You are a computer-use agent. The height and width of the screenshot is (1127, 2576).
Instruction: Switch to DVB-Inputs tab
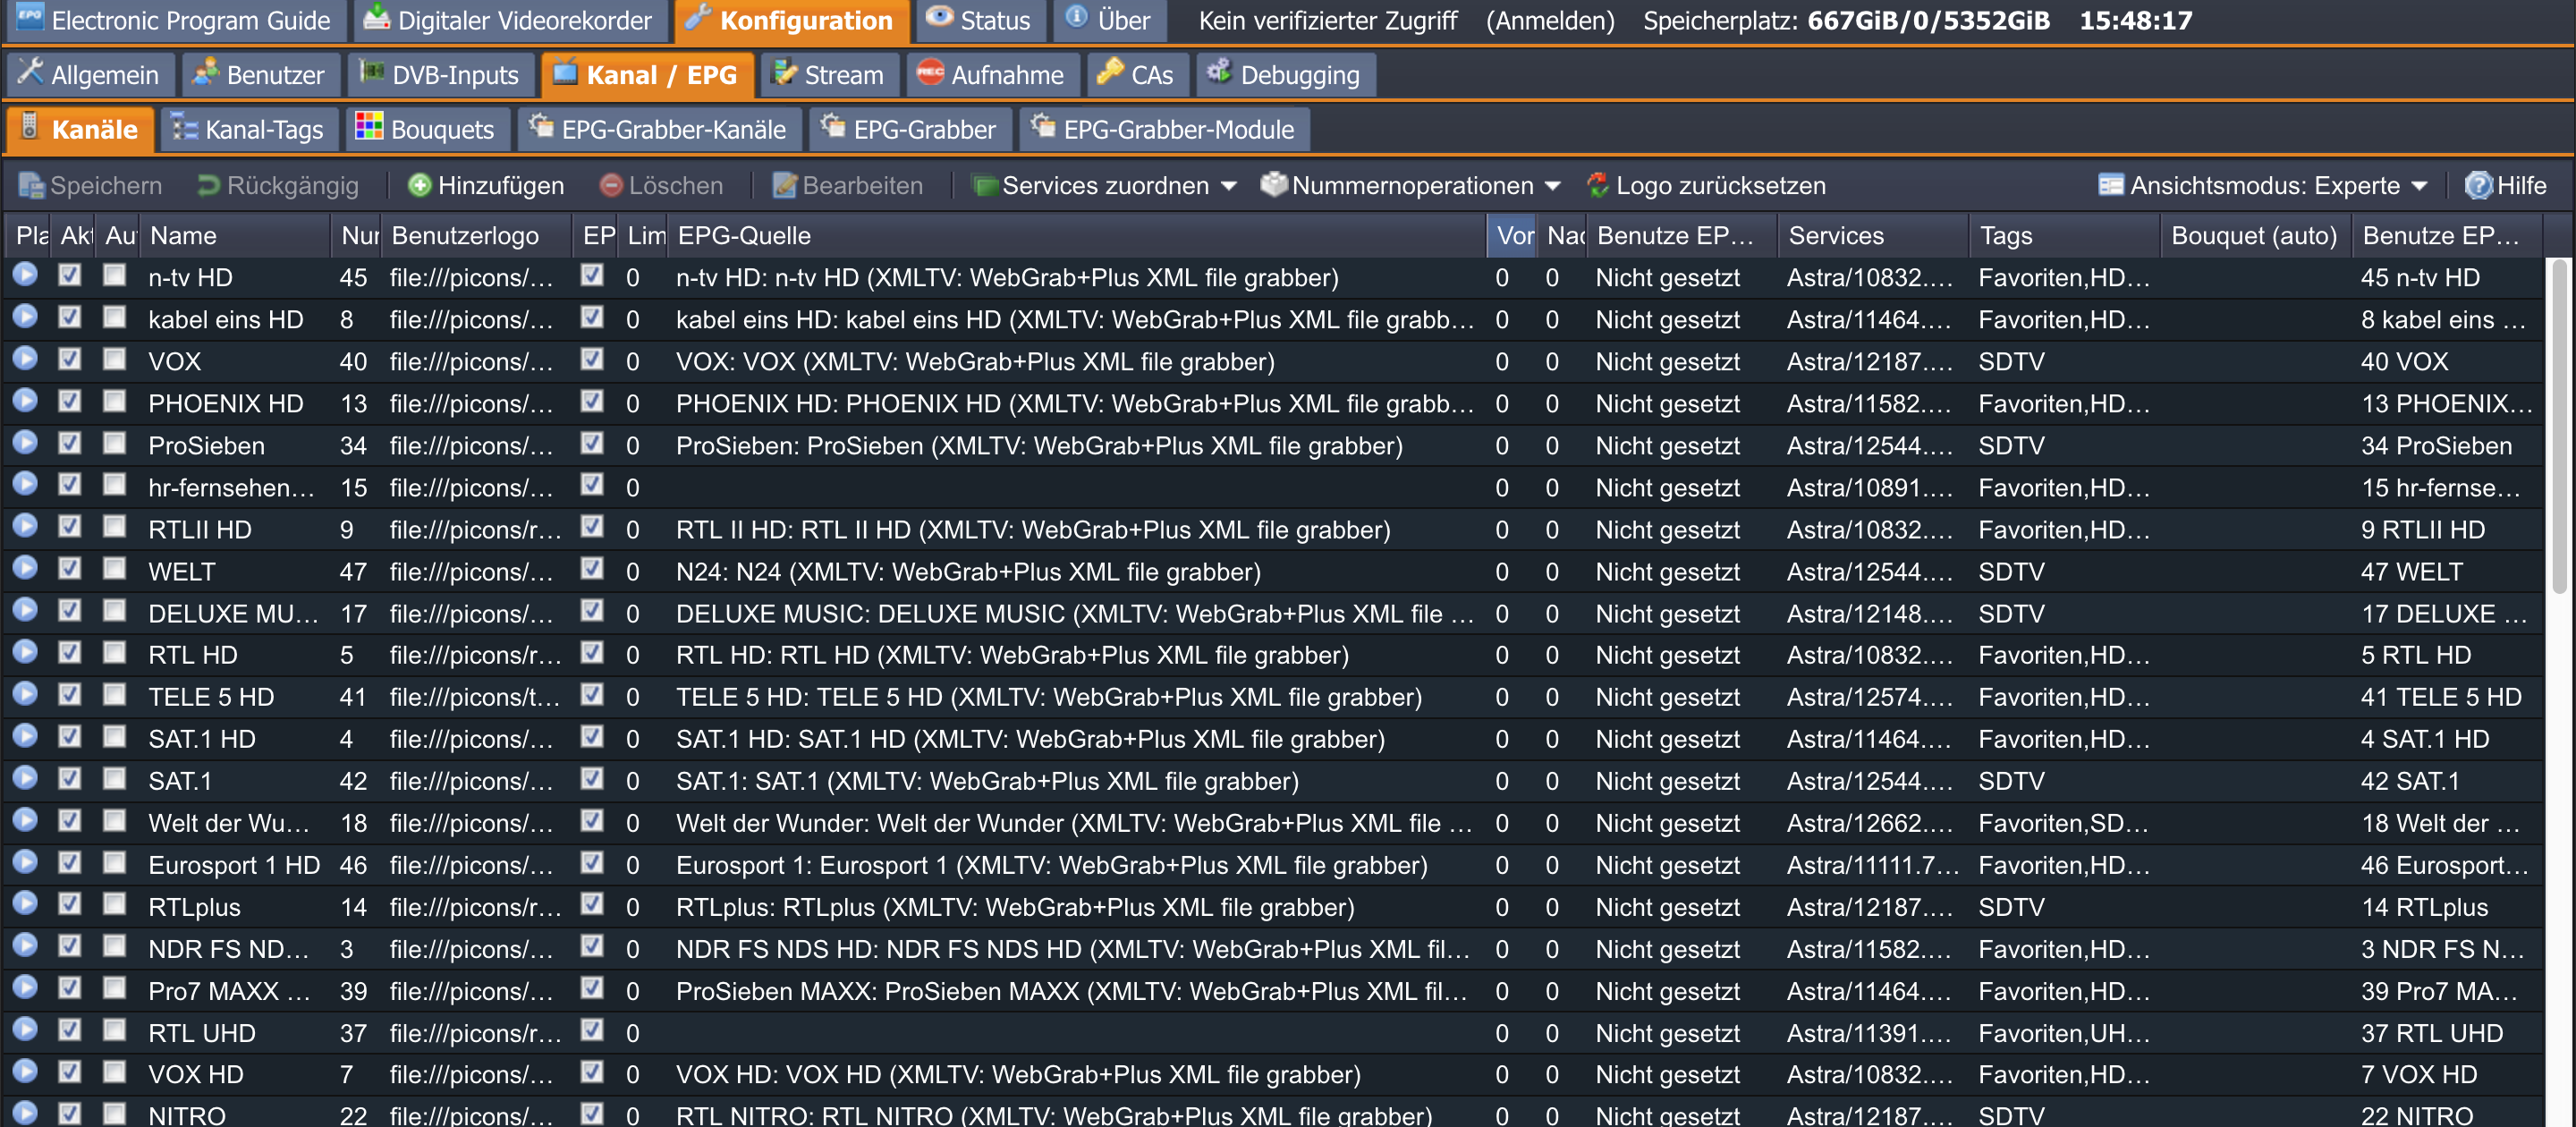440,75
